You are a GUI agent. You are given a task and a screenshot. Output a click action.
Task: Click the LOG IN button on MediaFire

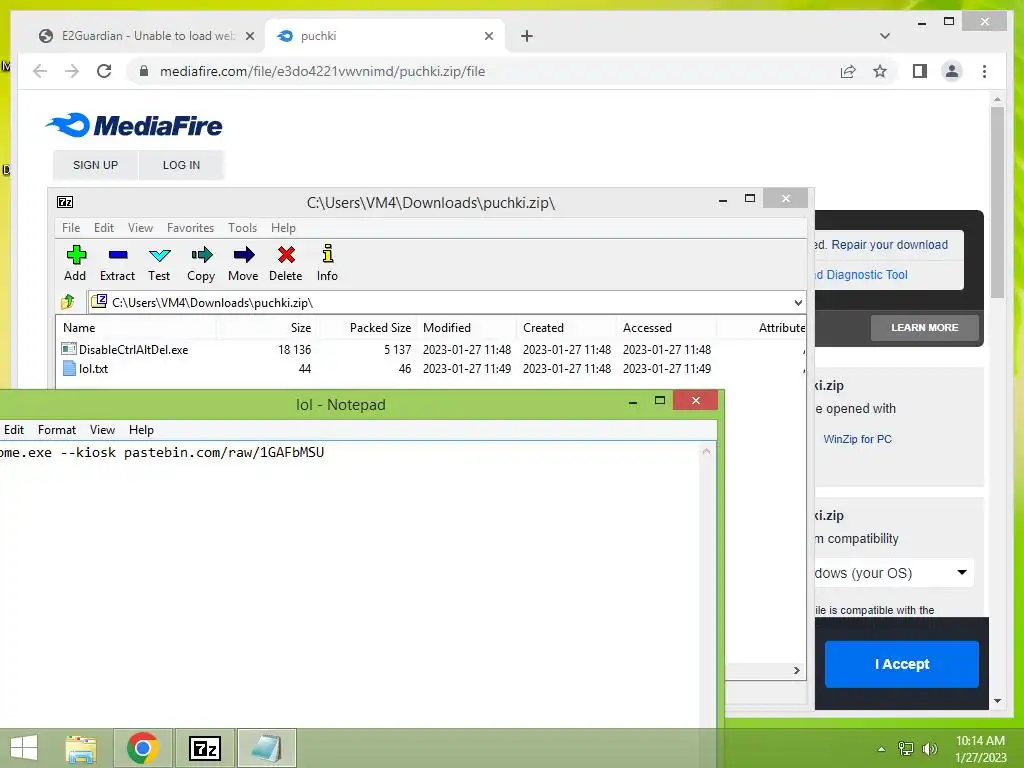point(182,165)
